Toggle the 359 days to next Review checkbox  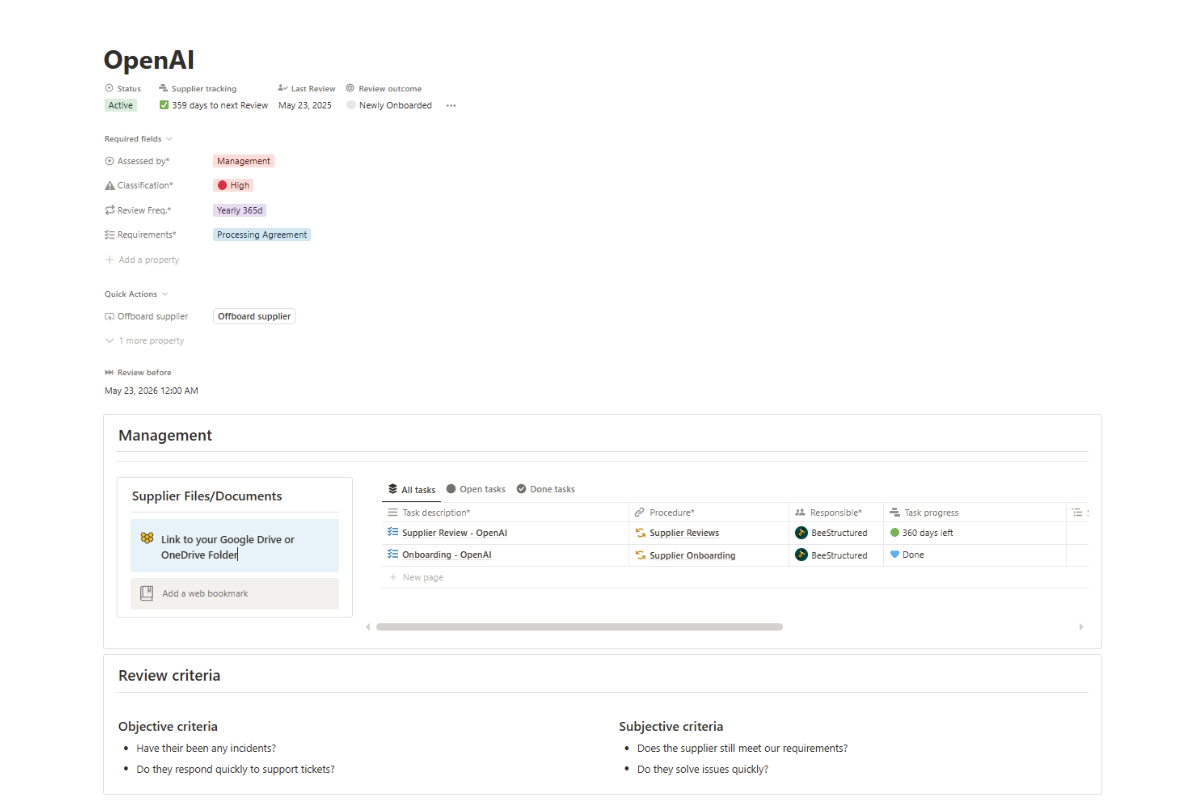[164, 105]
